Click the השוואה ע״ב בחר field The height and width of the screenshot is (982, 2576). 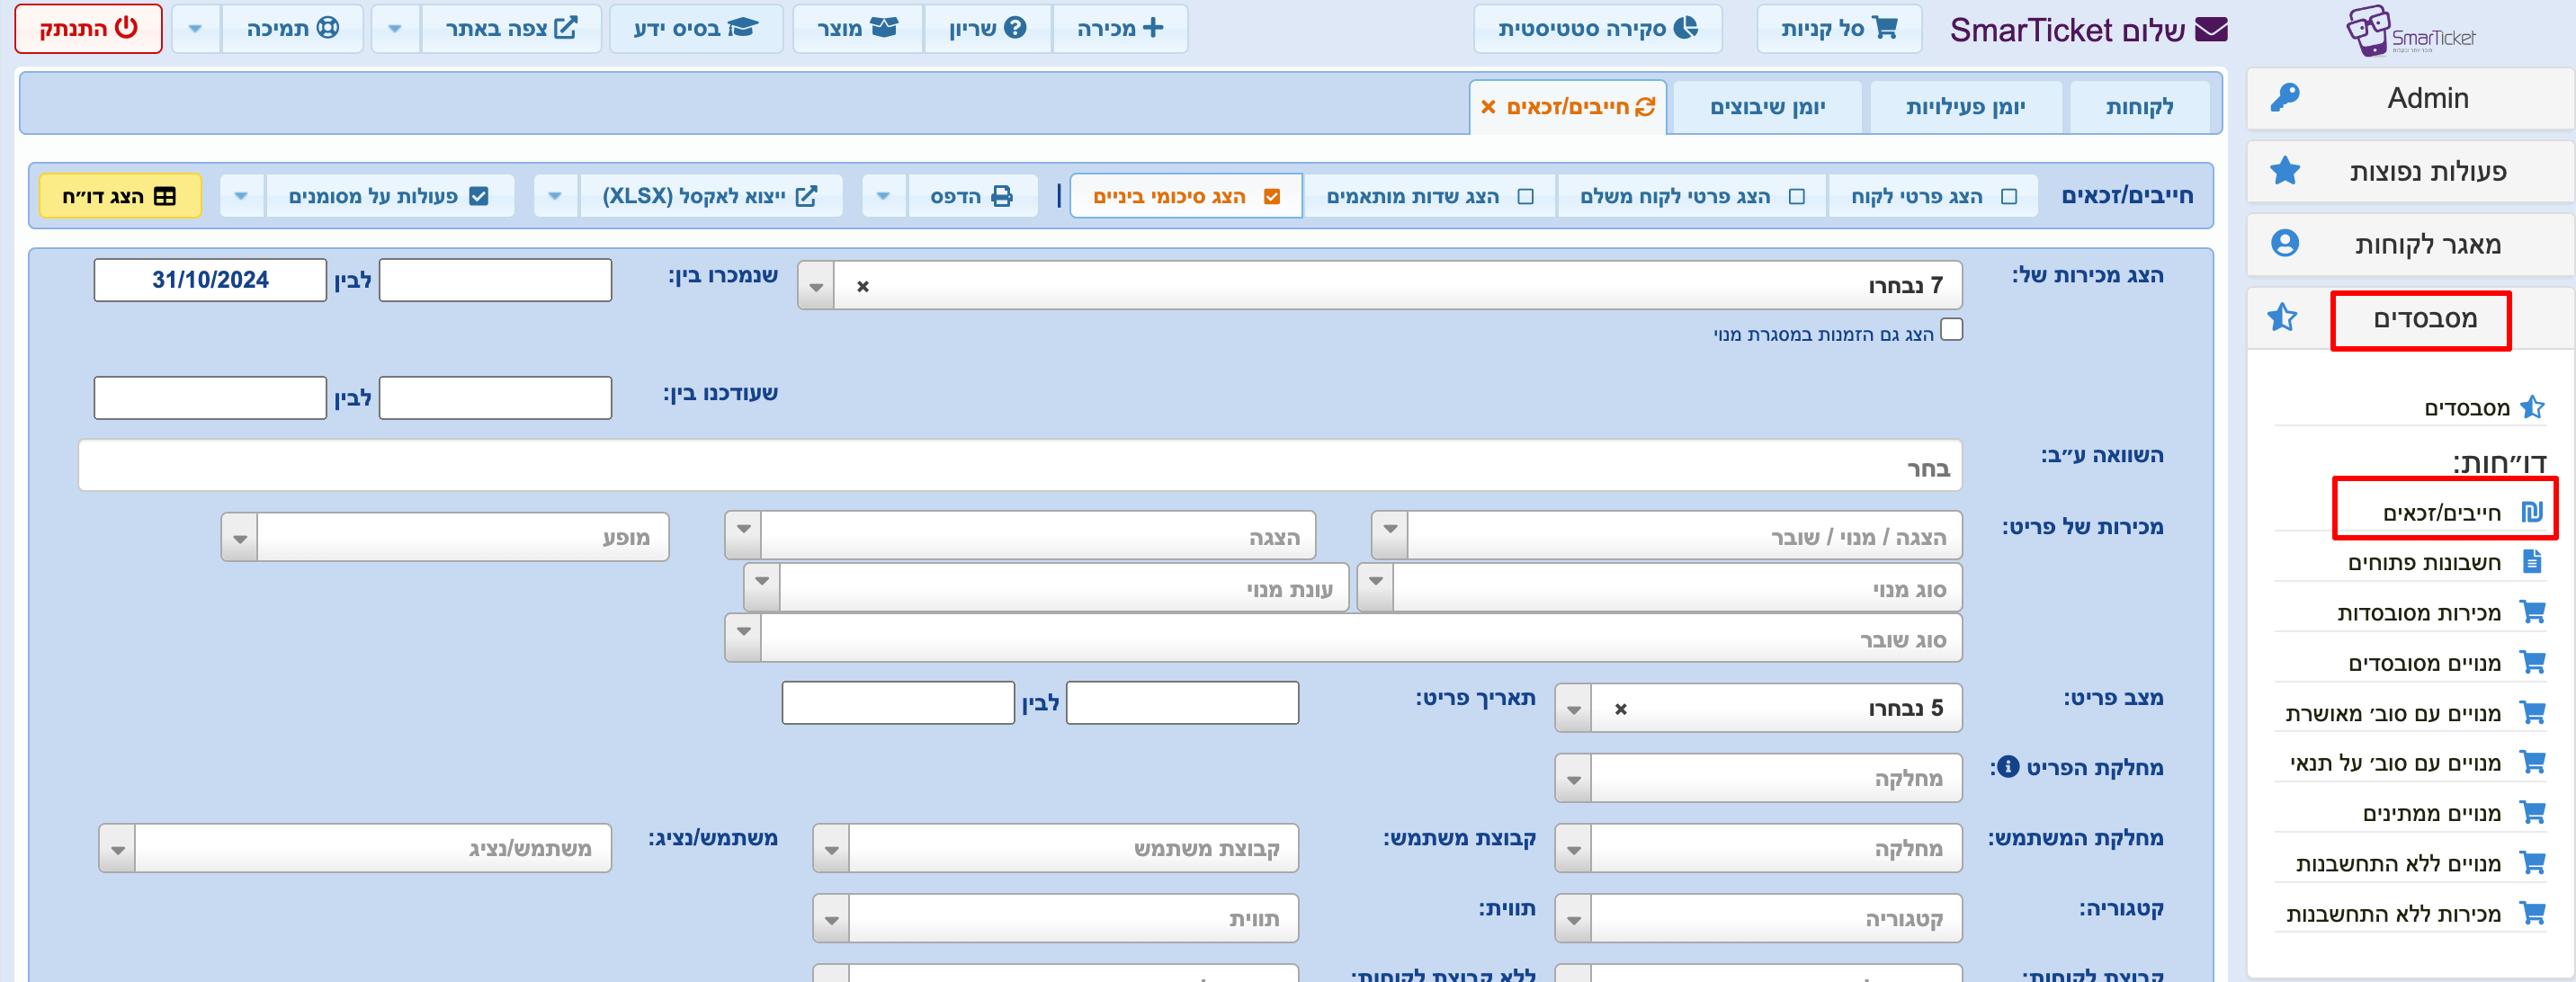tap(1020, 466)
